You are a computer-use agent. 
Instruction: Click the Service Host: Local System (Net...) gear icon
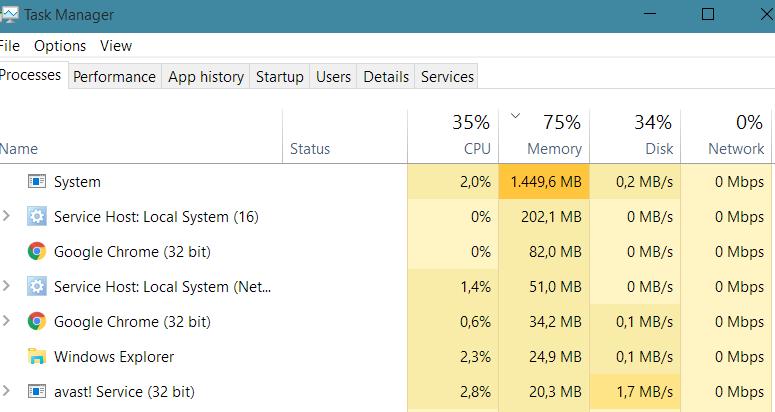[37, 286]
